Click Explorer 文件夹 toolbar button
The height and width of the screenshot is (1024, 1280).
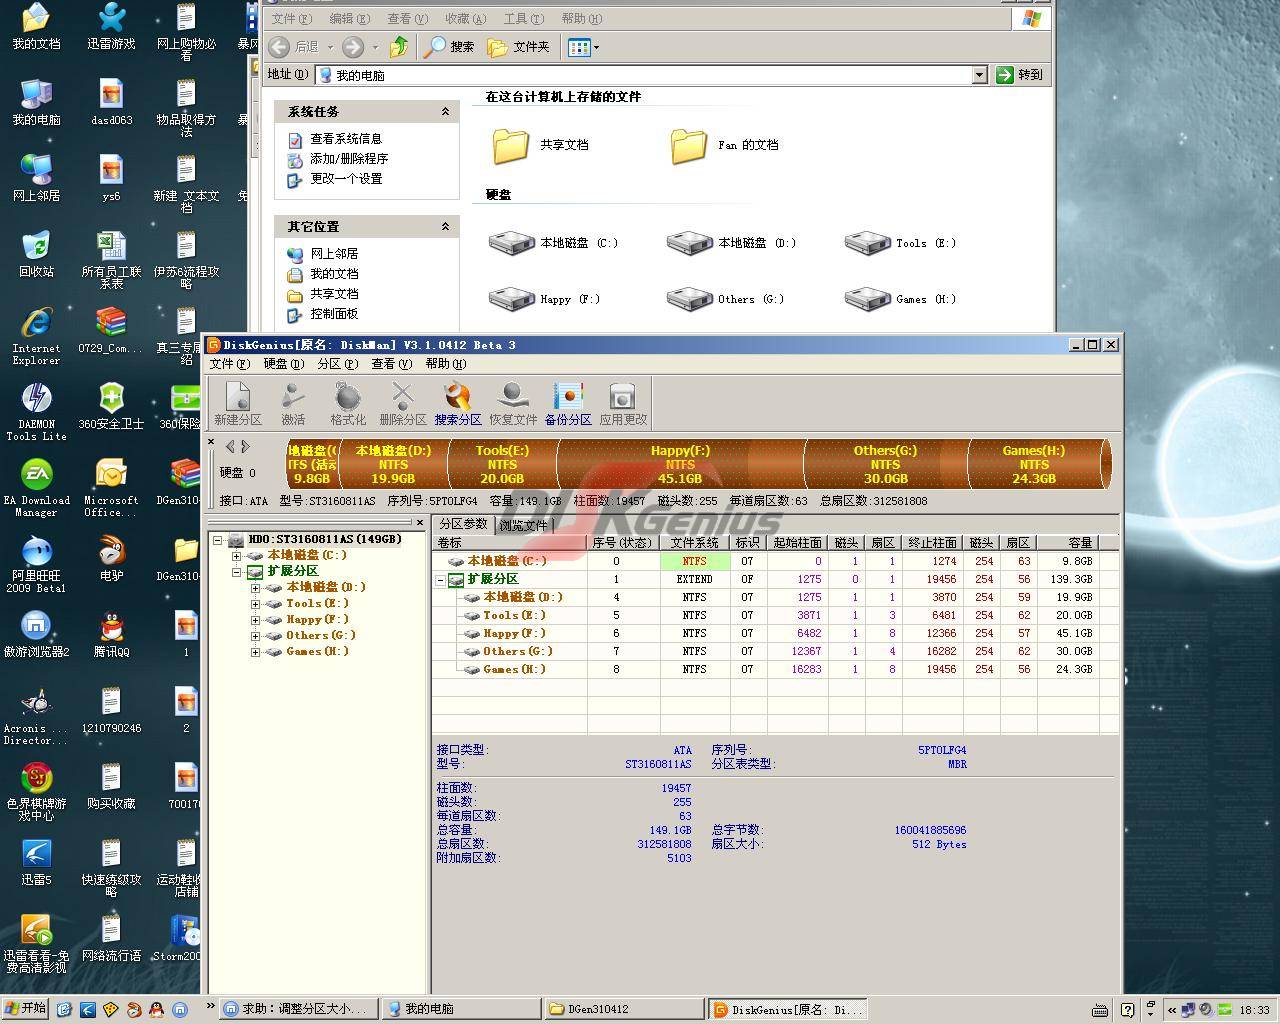[518, 47]
